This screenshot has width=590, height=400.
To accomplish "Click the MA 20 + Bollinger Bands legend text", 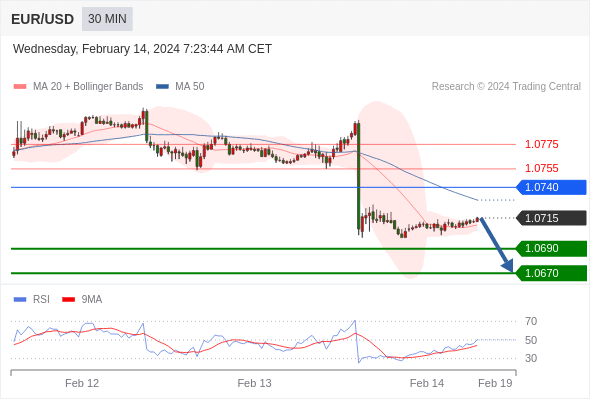I will (x=88, y=87).
